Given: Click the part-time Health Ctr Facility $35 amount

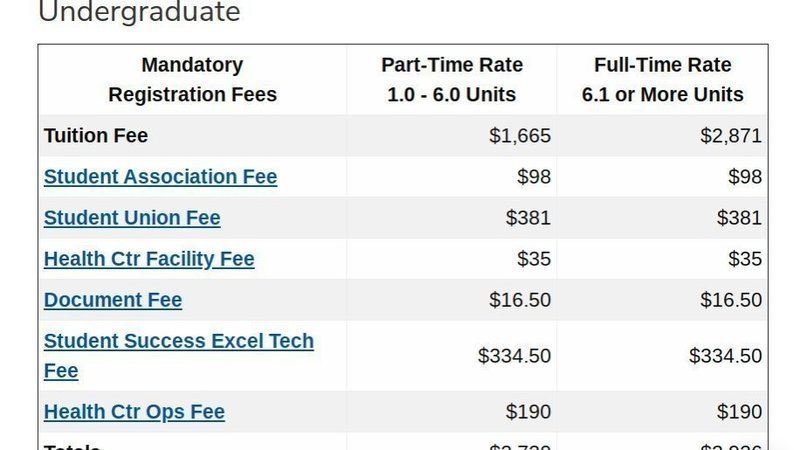Looking at the screenshot, I should [x=534, y=259].
